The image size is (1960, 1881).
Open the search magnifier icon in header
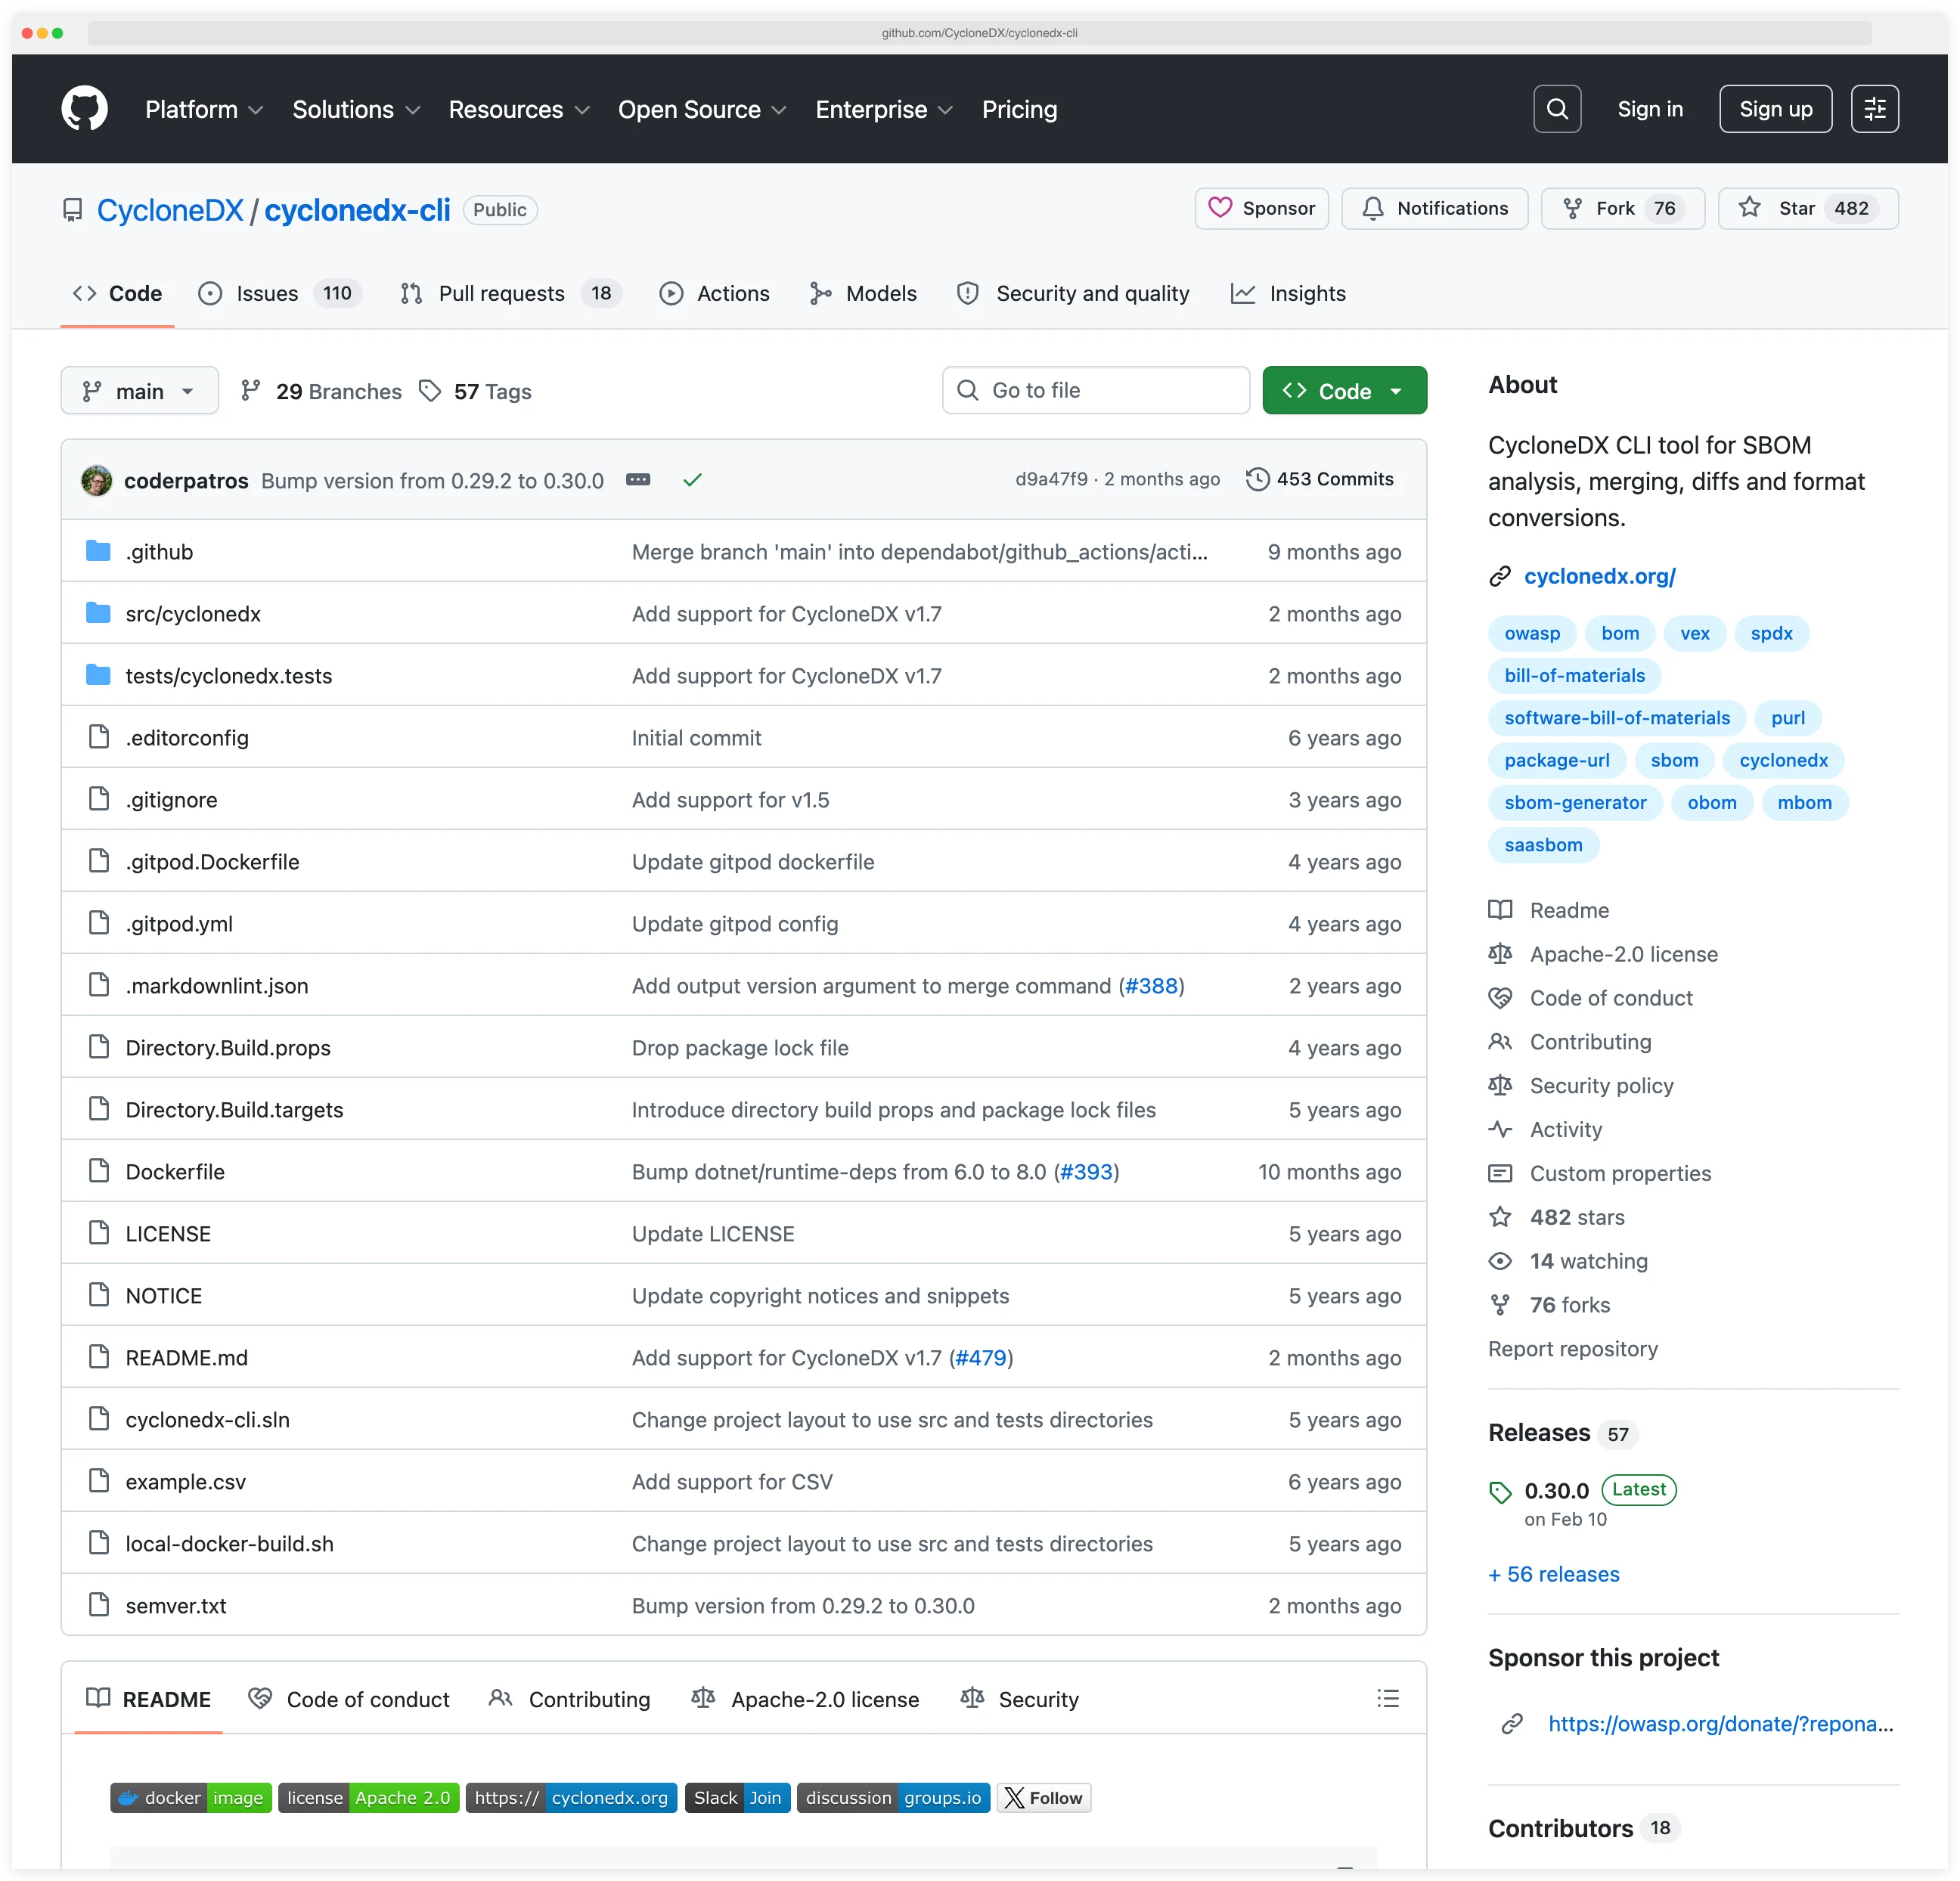(x=1557, y=109)
